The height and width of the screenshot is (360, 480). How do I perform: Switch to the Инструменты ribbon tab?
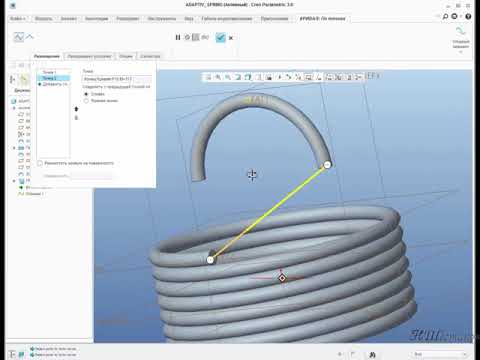[162, 19]
